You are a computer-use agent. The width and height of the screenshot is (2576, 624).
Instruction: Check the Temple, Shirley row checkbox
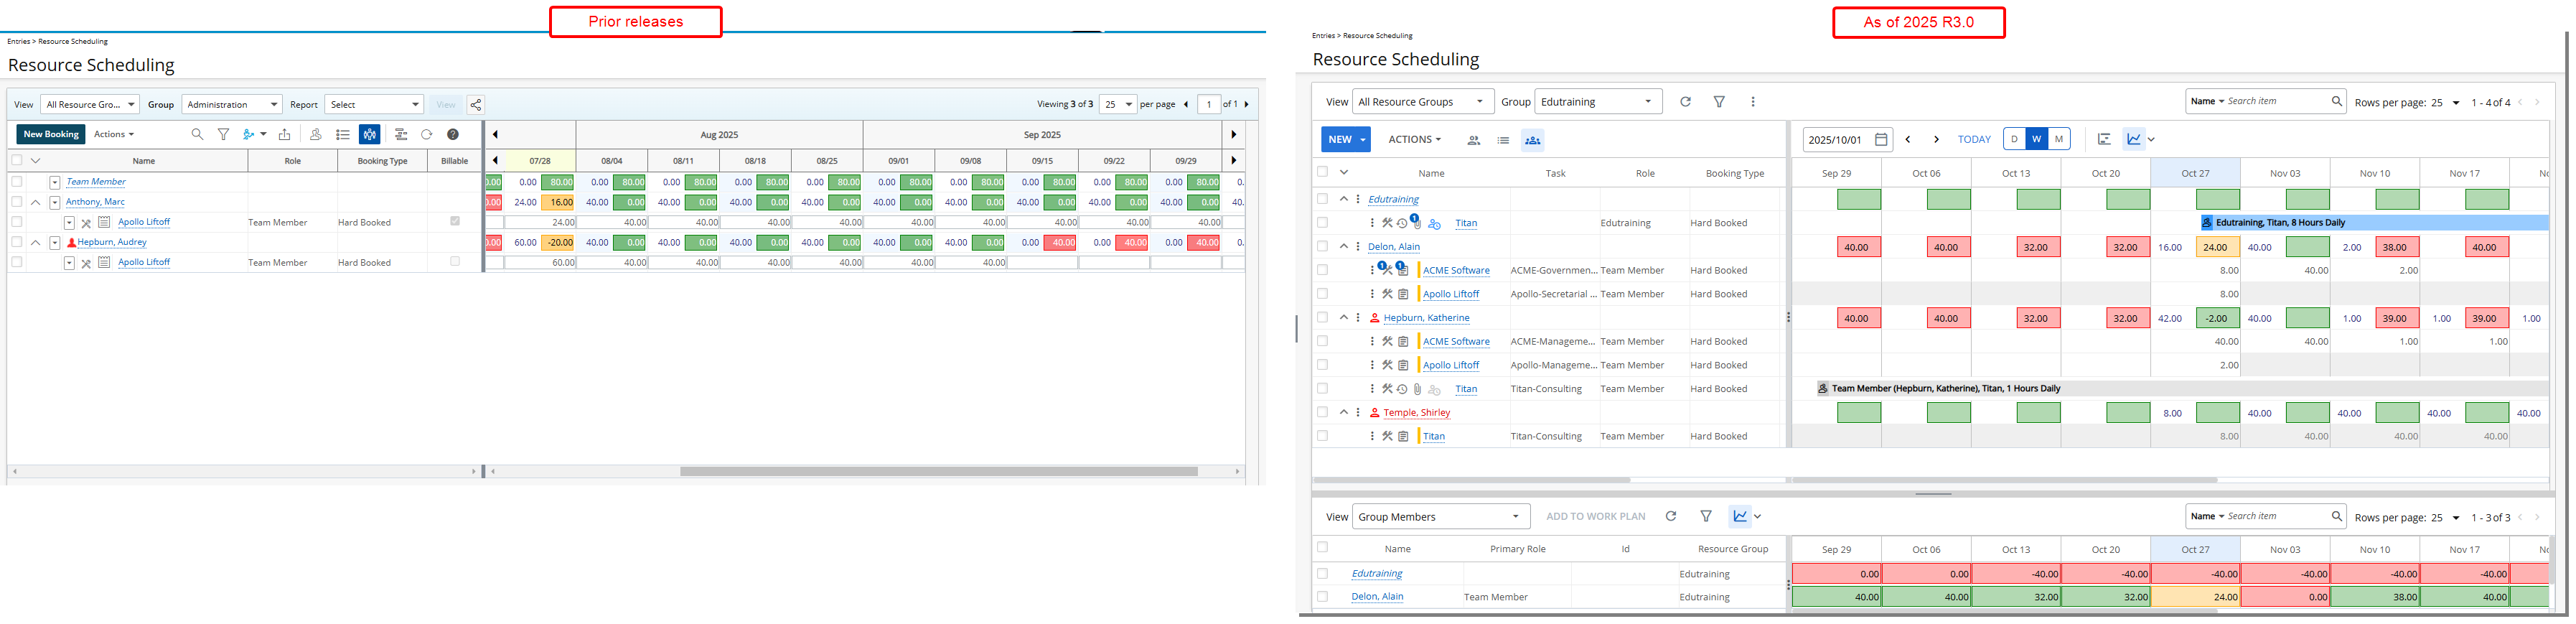(1323, 412)
